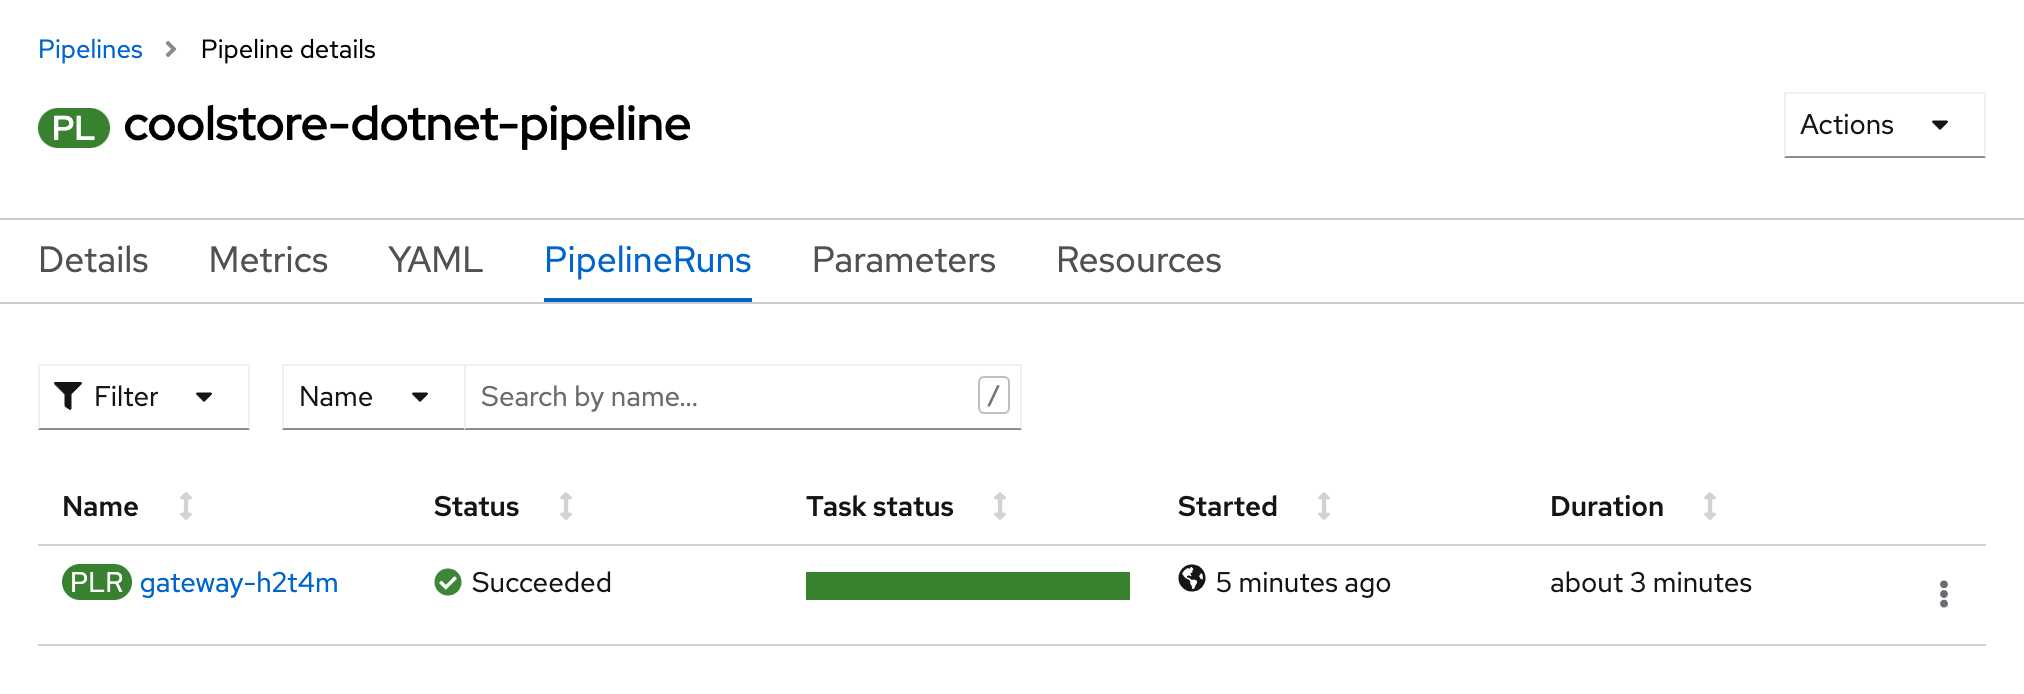The image size is (2024, 694).
Task: Go back to Pipelines breadcrumb link
Action: (90, 49)
